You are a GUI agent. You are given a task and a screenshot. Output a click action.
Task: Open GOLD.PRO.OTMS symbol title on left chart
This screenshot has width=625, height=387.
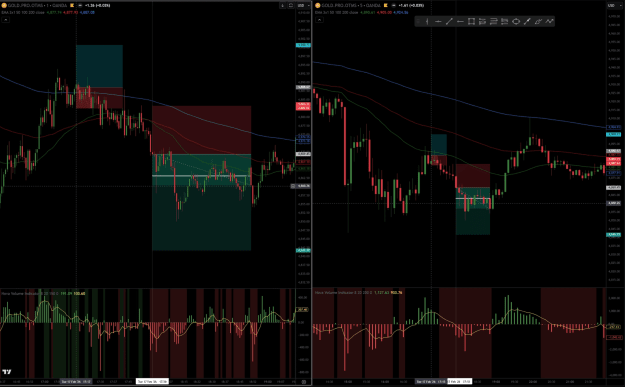coord(37,6)
